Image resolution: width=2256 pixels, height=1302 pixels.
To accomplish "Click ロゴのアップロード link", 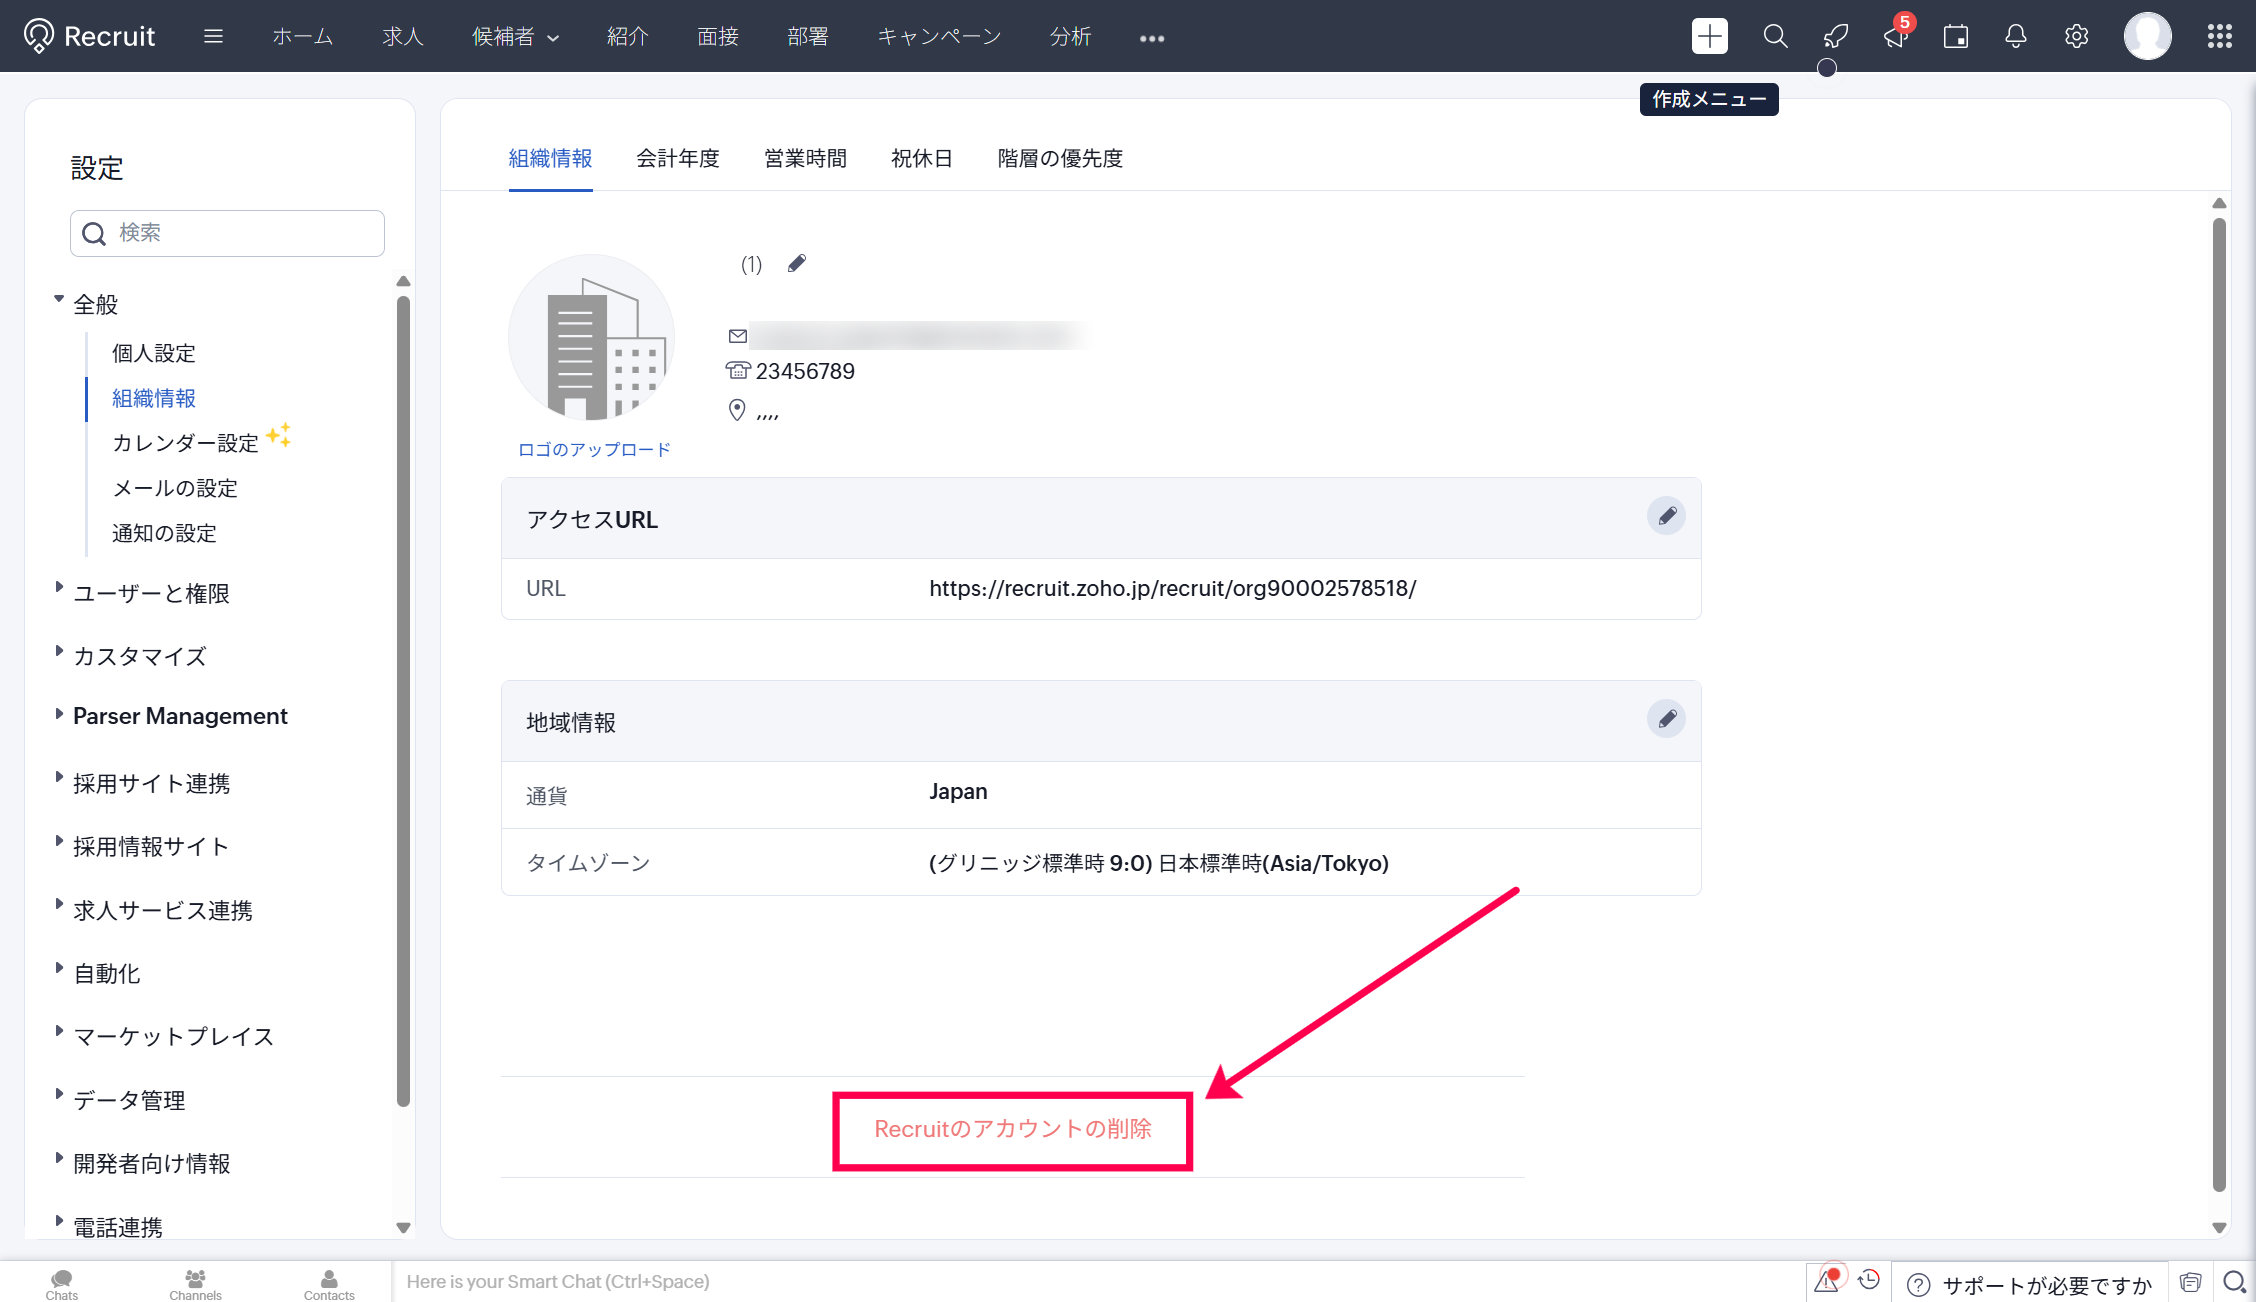I will tap(594, 450).
